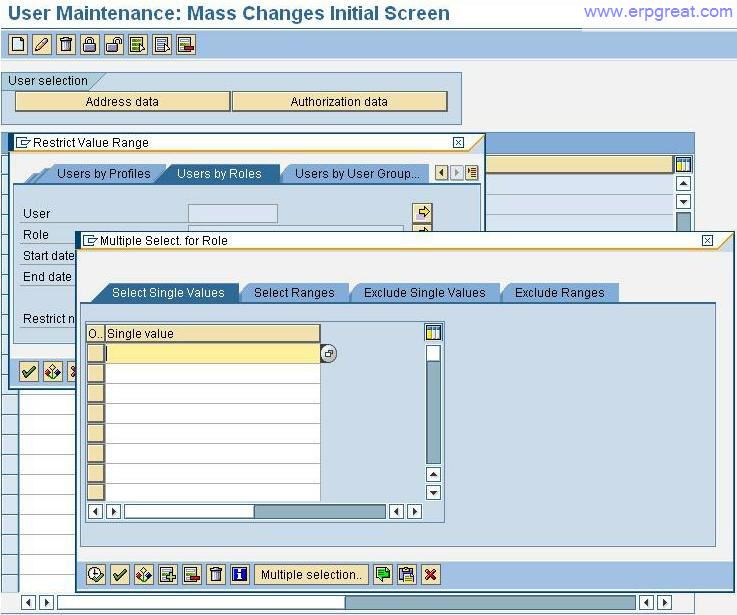Click the Execute clock icon in Multiple Select toolbar
737x615 pixels.
[x=96, y=575]
